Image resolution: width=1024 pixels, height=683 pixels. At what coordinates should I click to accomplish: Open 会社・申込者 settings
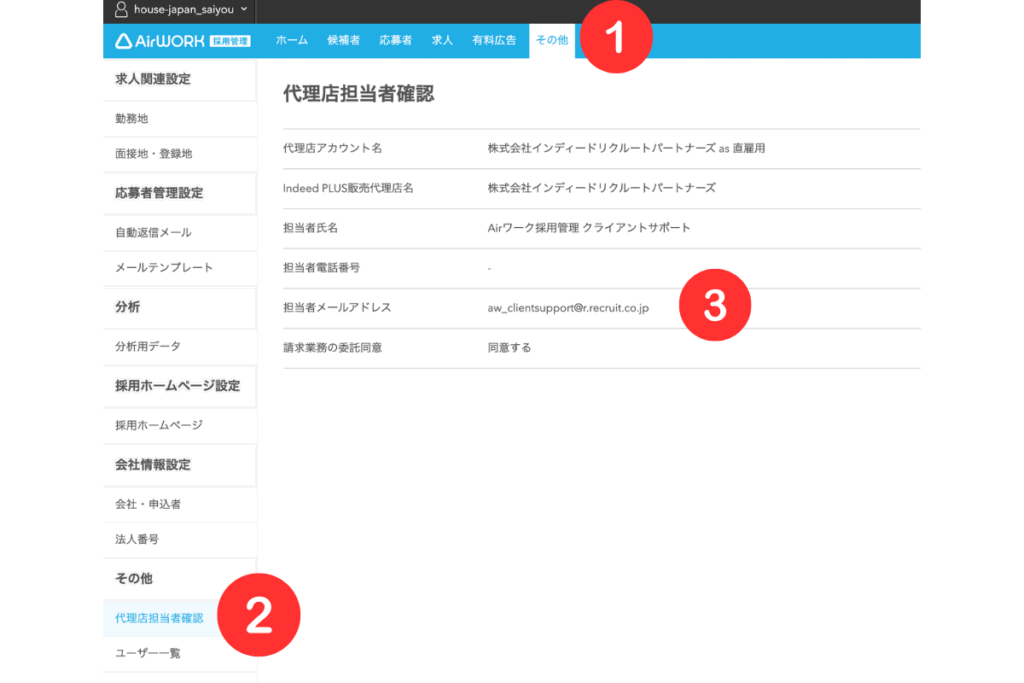coord(180,505)
